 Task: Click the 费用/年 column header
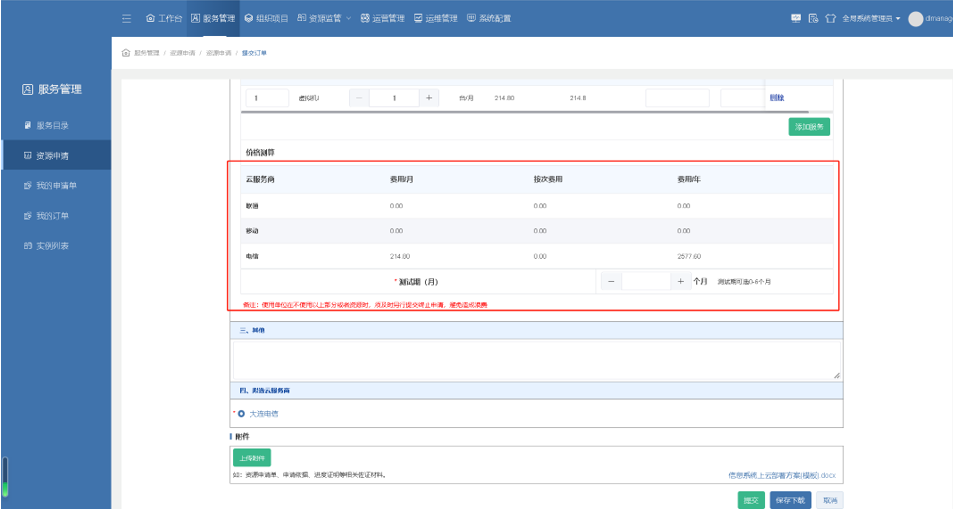(x=689, y=179)
